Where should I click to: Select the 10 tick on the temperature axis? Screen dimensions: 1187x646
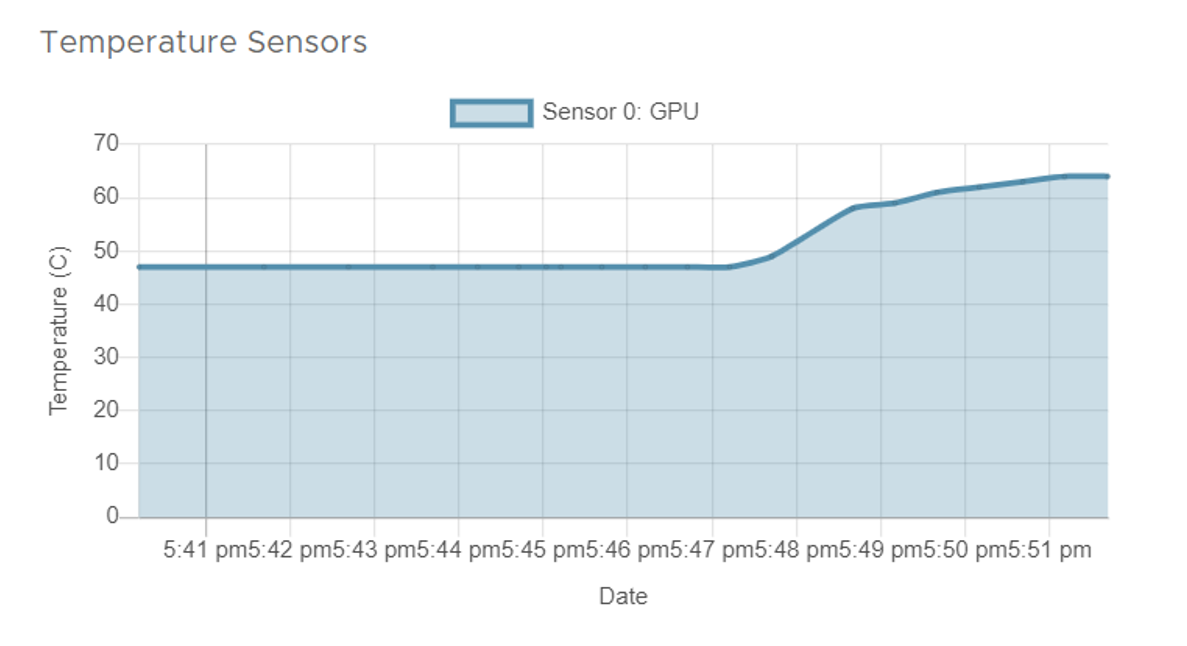104,464
